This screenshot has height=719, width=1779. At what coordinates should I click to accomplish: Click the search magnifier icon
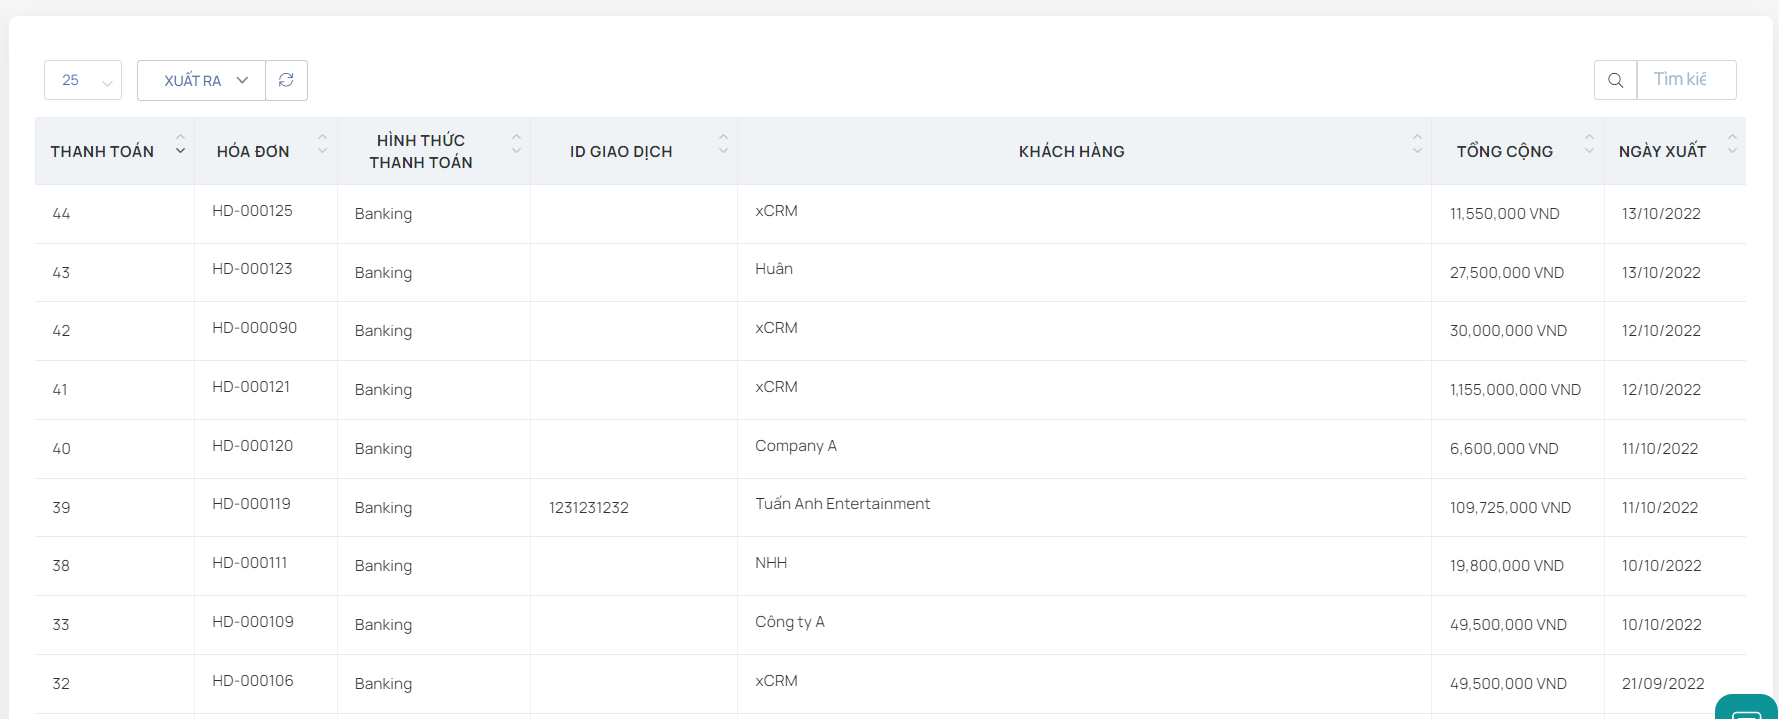tap(1615, 80)
